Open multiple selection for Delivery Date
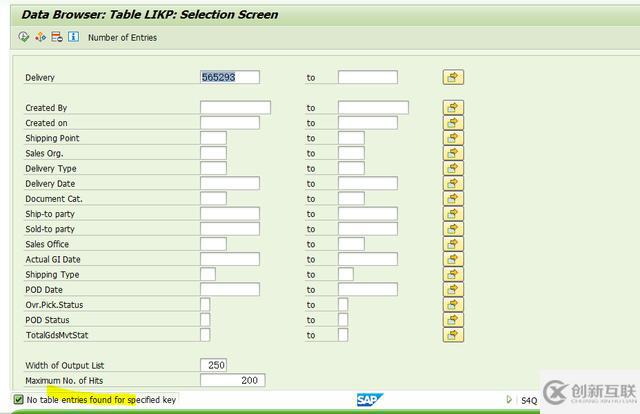The width and height of the screenshot is (640, 414). tap(453, 183)
